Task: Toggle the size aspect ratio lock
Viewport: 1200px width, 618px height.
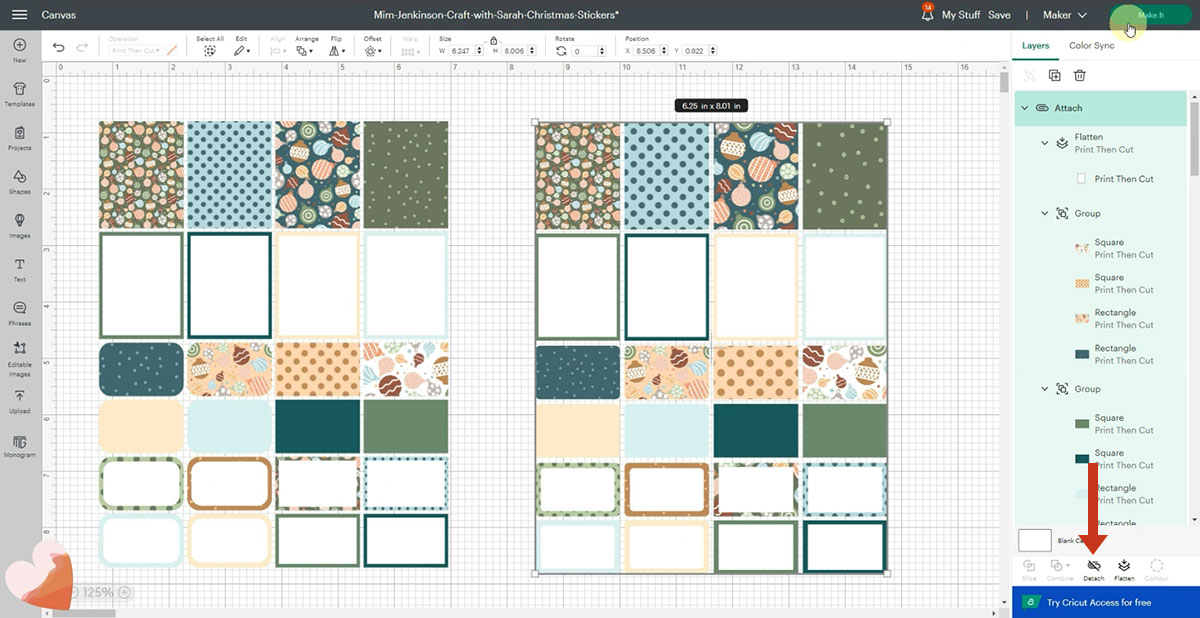Action: [x=494, y=39]
